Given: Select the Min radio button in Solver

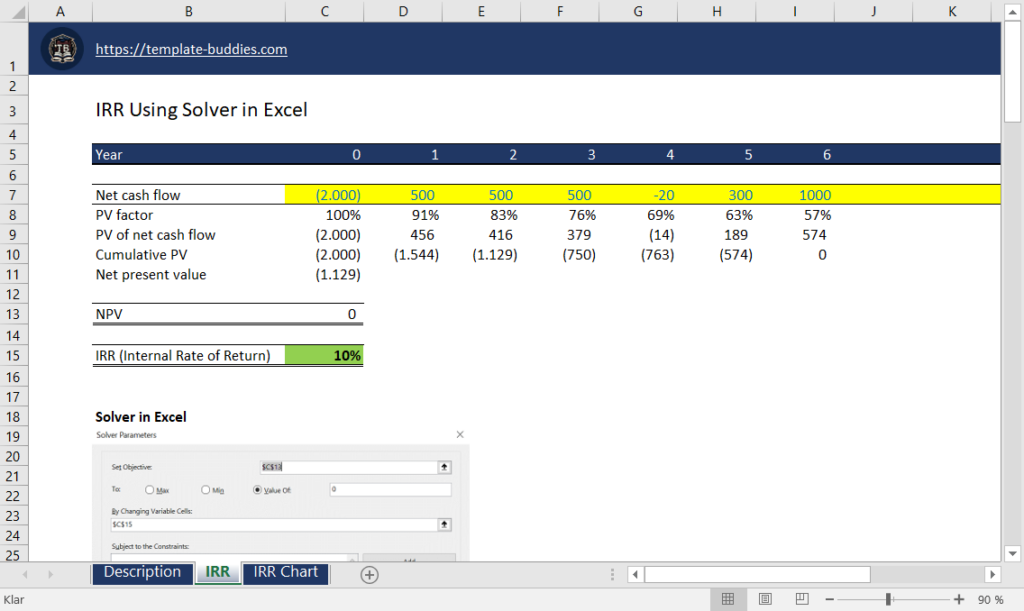Looking at the screenshot, I should click(x=204, y=489).
